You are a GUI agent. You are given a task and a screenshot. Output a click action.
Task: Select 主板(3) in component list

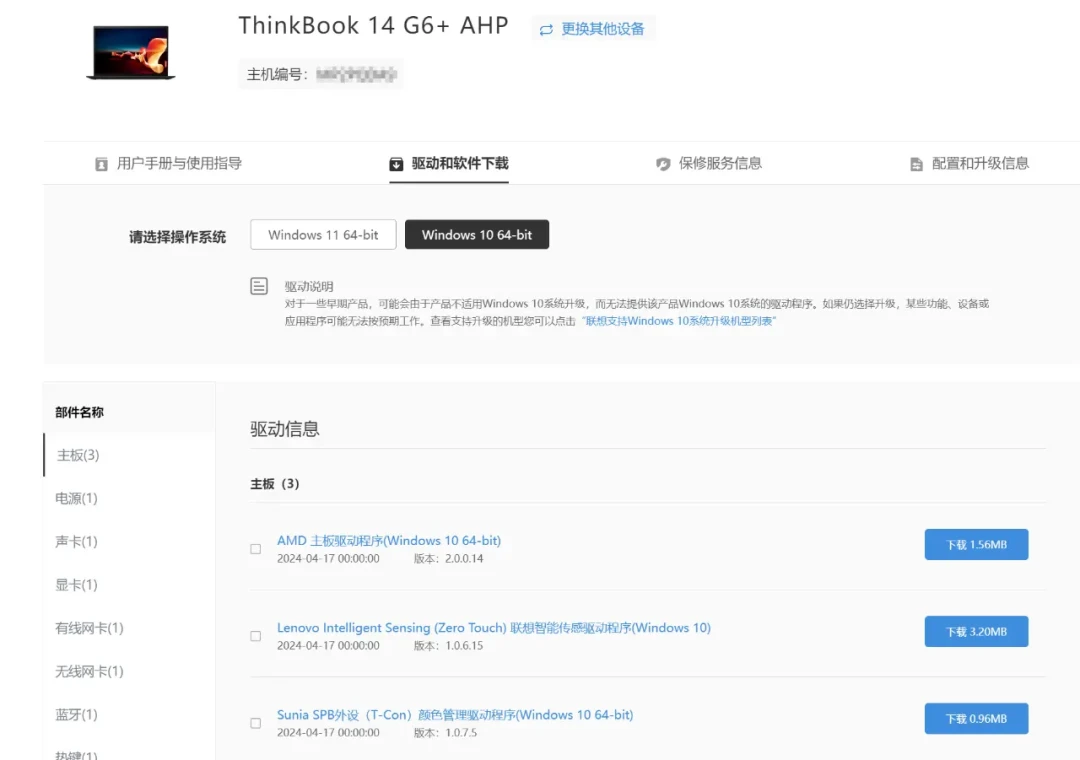pyautogui.click(x=78, y=455)
